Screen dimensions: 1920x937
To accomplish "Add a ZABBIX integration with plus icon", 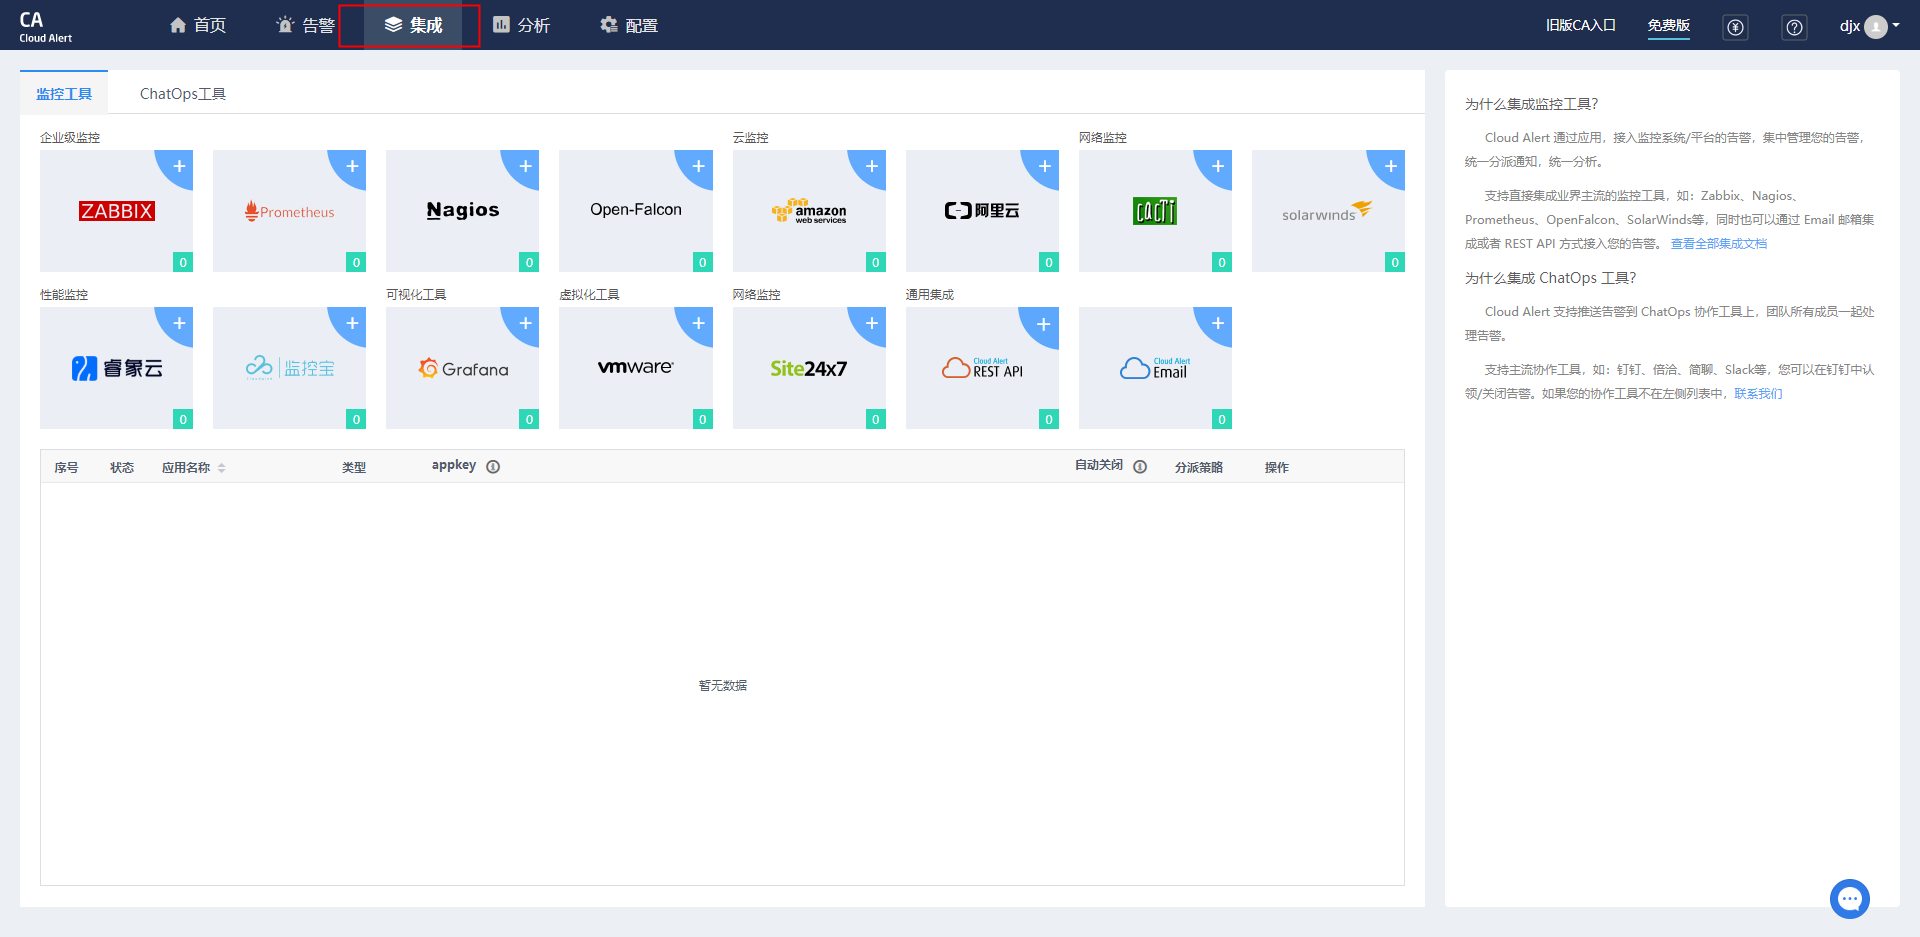I will pyautogui.click(x=179, y=166).
